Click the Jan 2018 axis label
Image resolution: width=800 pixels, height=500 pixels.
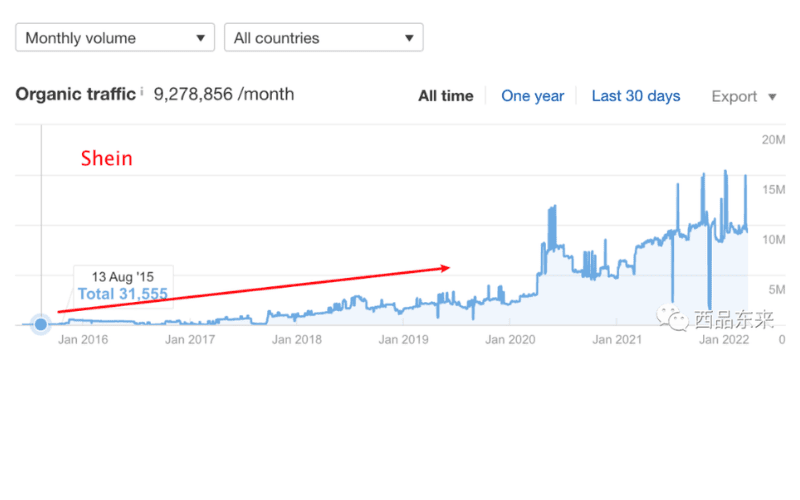coord(296,340)
